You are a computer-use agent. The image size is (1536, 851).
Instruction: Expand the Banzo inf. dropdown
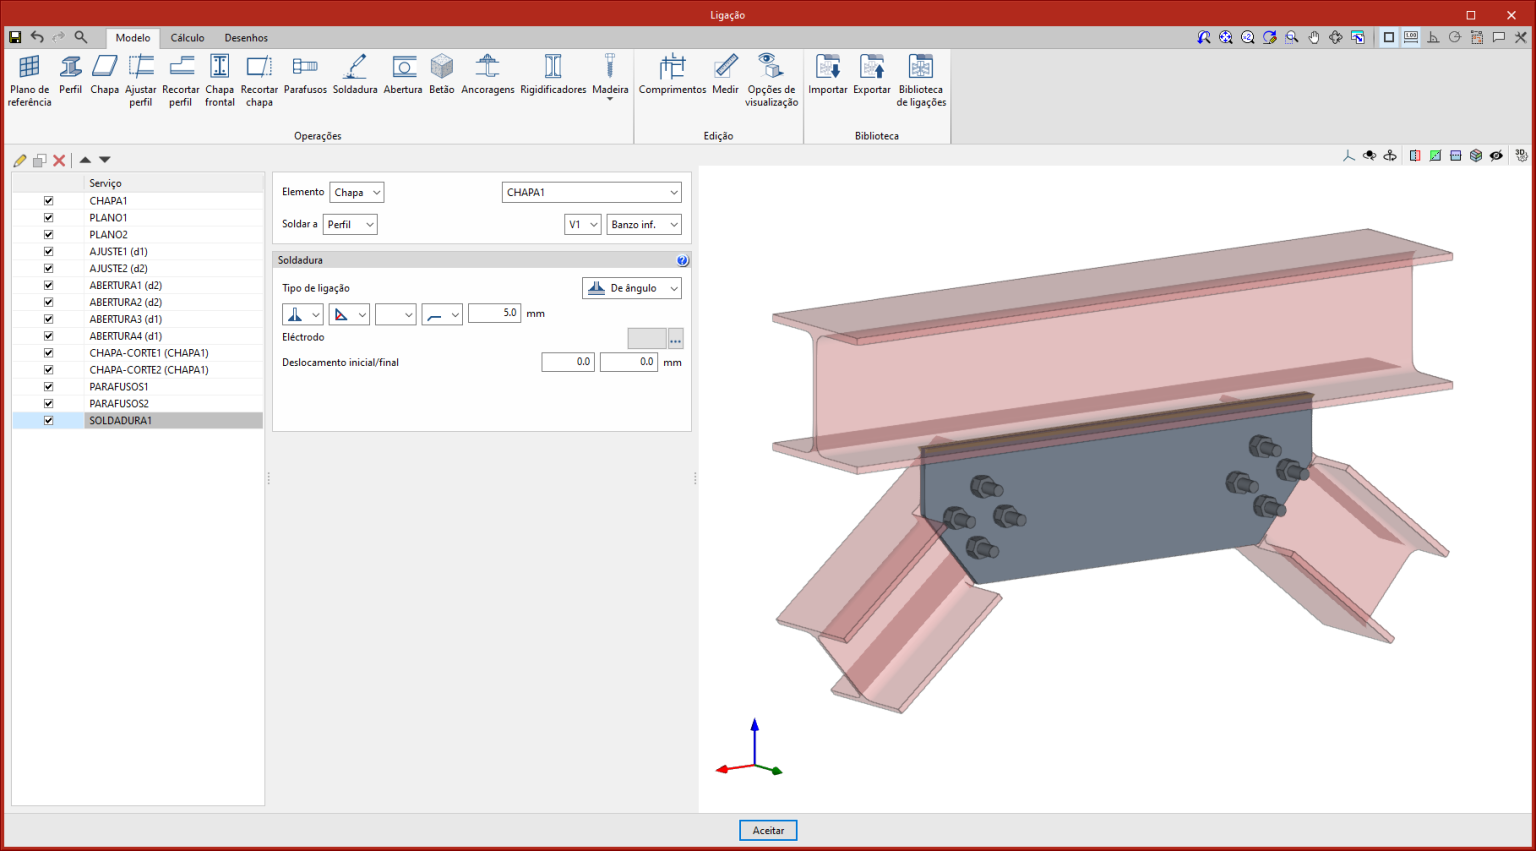point(644,225)
